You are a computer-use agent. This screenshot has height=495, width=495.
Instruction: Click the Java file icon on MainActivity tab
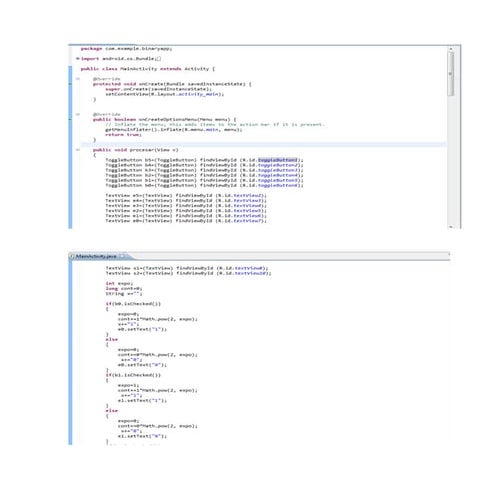72,256
